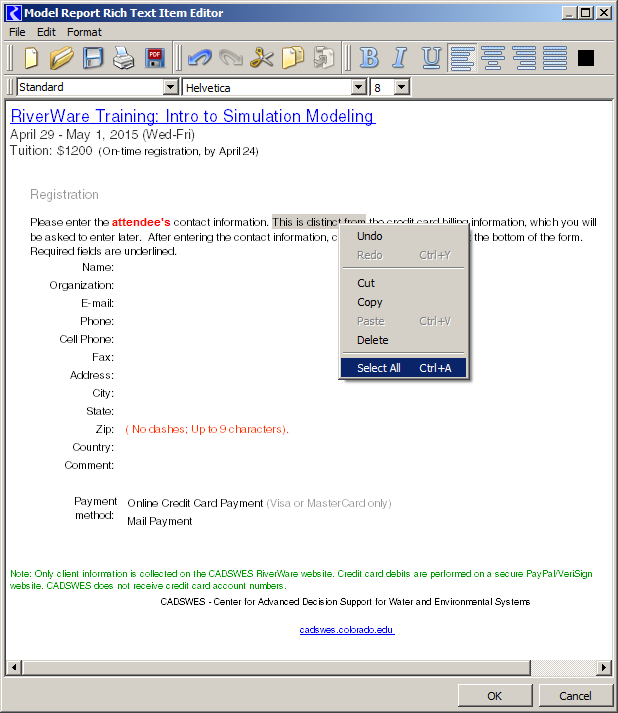Click the 'Mail Payment' text
Image resolution: width=618 pixels, height=713 pixels.
point(160,521)
